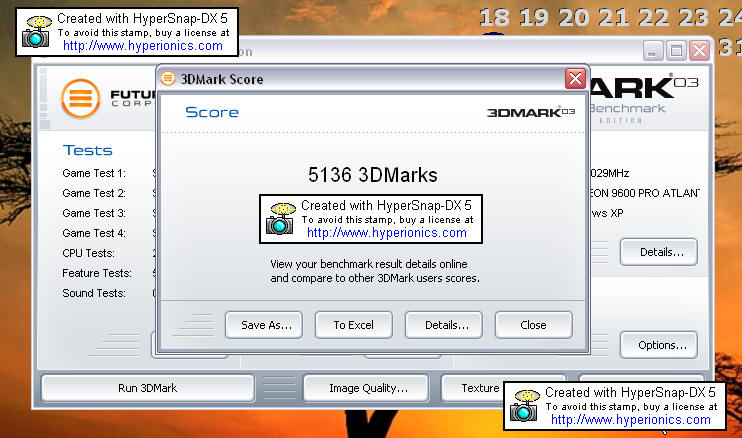The image size is (742, 438).
Task: Click calendar day 20 on desktop
Action: click(x=574, y=18)
